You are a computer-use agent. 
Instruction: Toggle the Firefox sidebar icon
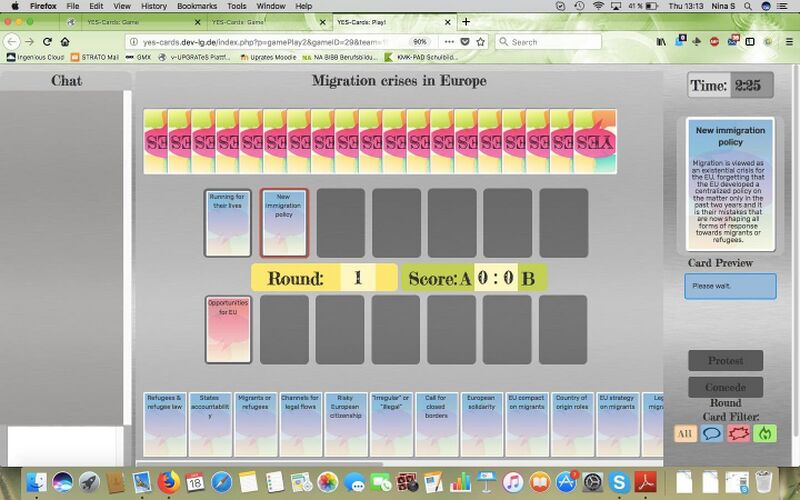coord(750,42)
